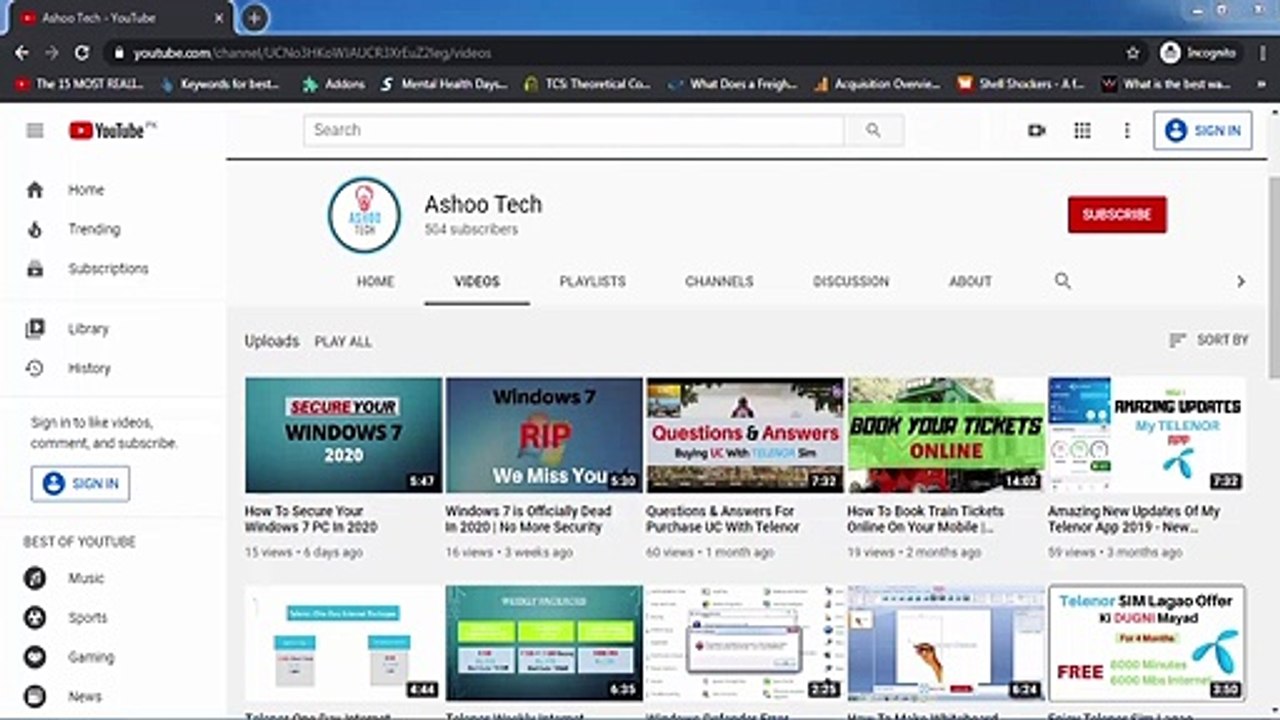The width and height of the screenshot is (1280, 720).
Task: Open 'Mental Health Days...' bookmark
Action: [x=445, y=84]
